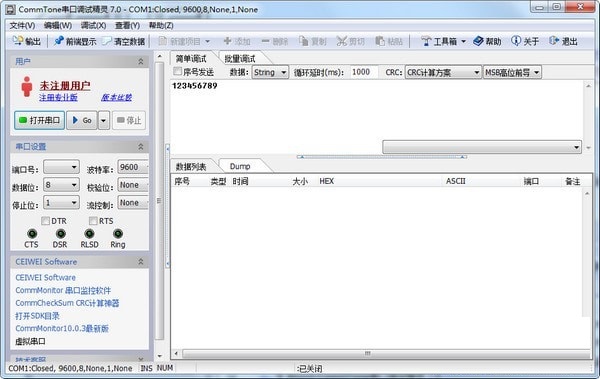This screenshot has width=600, height=379.
Task: Click the 停止 button
Action: (x=129, y=121)
